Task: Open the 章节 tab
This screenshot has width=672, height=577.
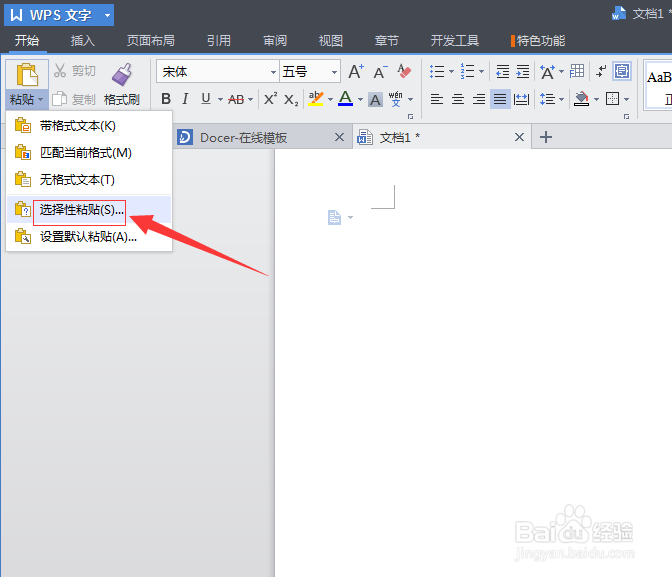Action: (x=387, y=41)
